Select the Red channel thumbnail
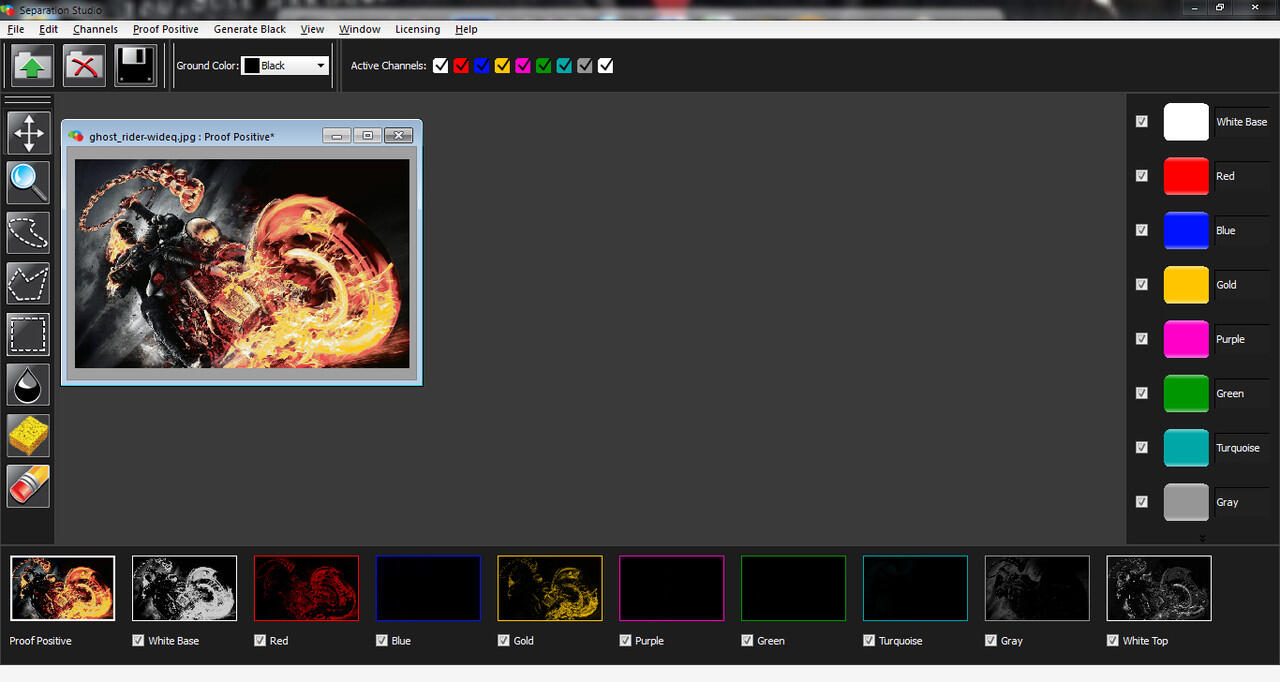The image size is (1280, 682). (306, 588)
